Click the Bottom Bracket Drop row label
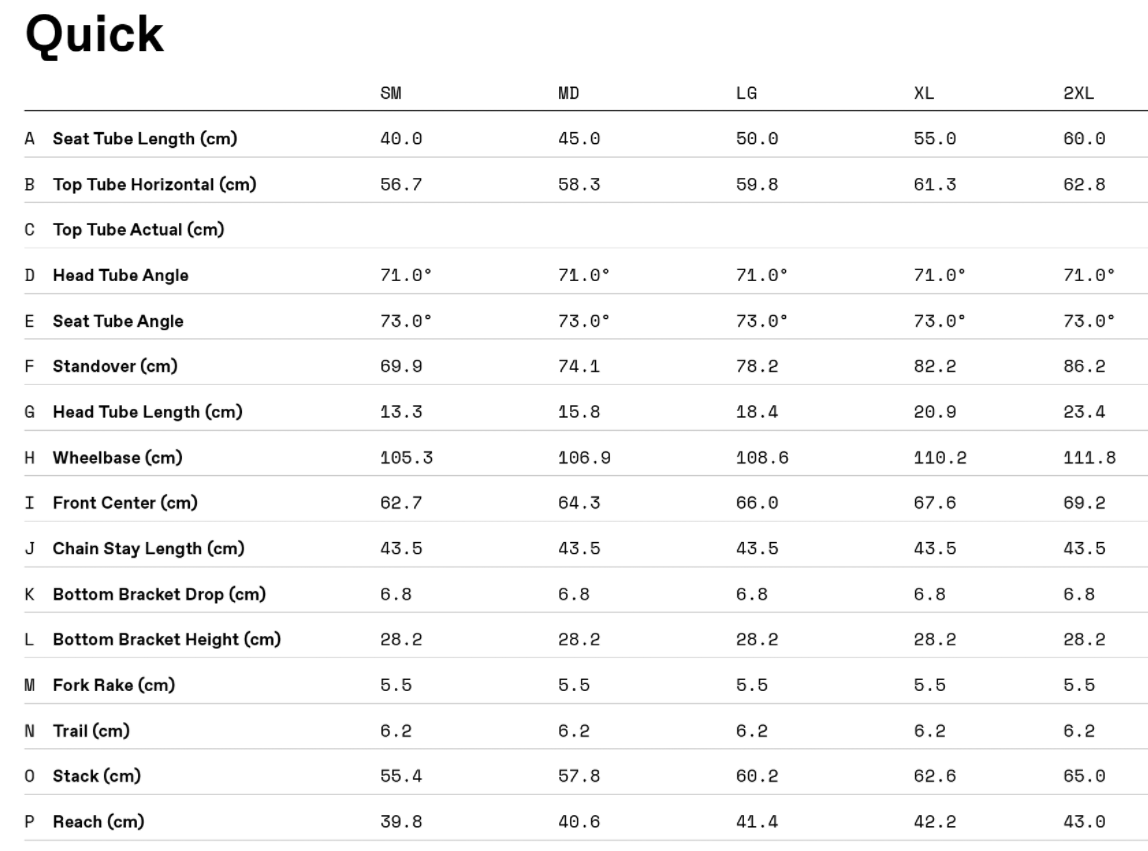The width and height of the screenshot is (1148, 851). click(159, 595)
